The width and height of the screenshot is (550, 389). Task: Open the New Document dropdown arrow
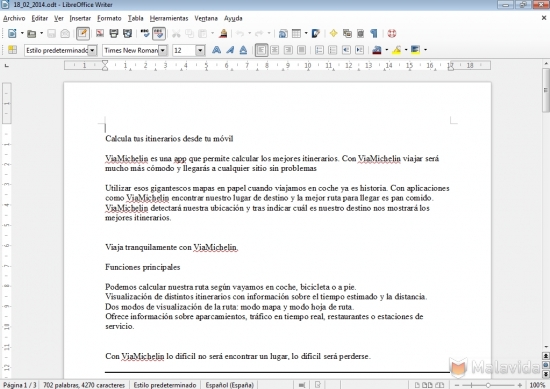[22, 34]
